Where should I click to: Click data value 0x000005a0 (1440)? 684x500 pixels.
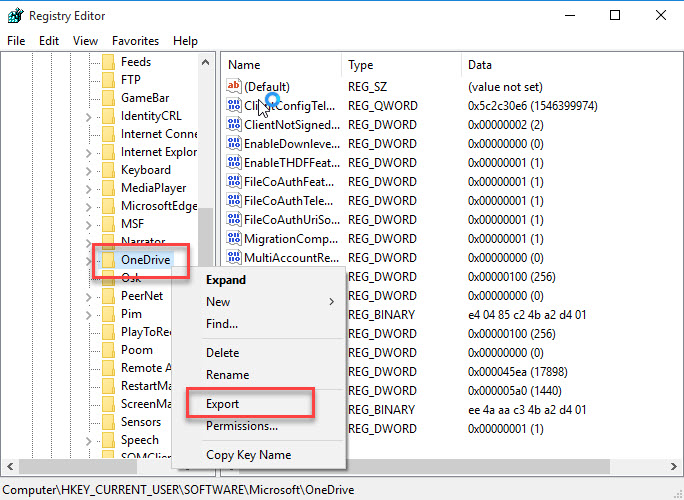tap(515, 390)
